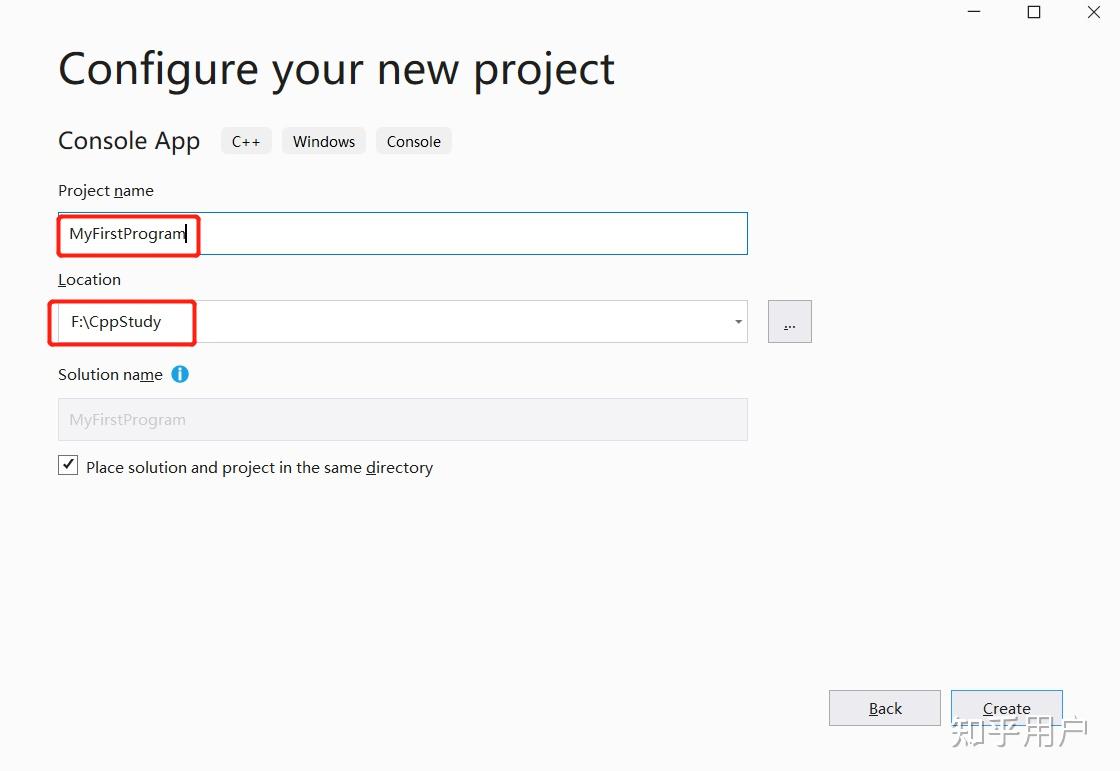Close the Configure your new project dialog
This screenshot has height=771, width=1120.
coord(1093,12)
